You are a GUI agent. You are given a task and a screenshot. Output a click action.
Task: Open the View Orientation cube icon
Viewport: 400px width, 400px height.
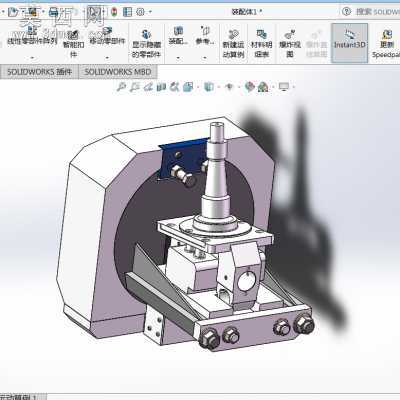pos(188,87)
